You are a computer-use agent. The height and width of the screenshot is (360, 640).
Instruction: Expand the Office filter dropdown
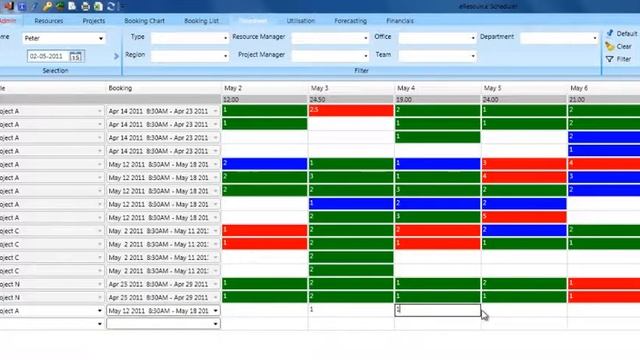437,38
